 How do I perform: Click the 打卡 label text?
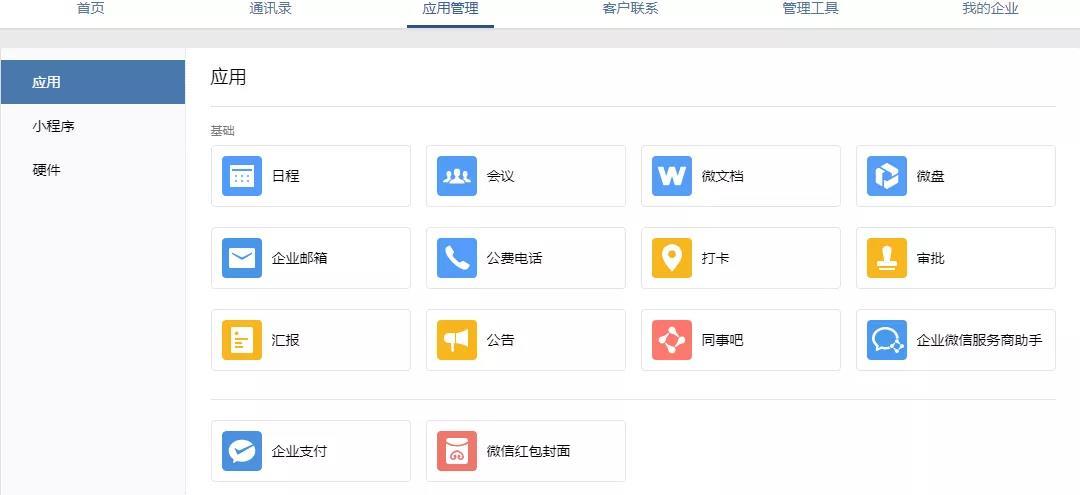(715, 259)
